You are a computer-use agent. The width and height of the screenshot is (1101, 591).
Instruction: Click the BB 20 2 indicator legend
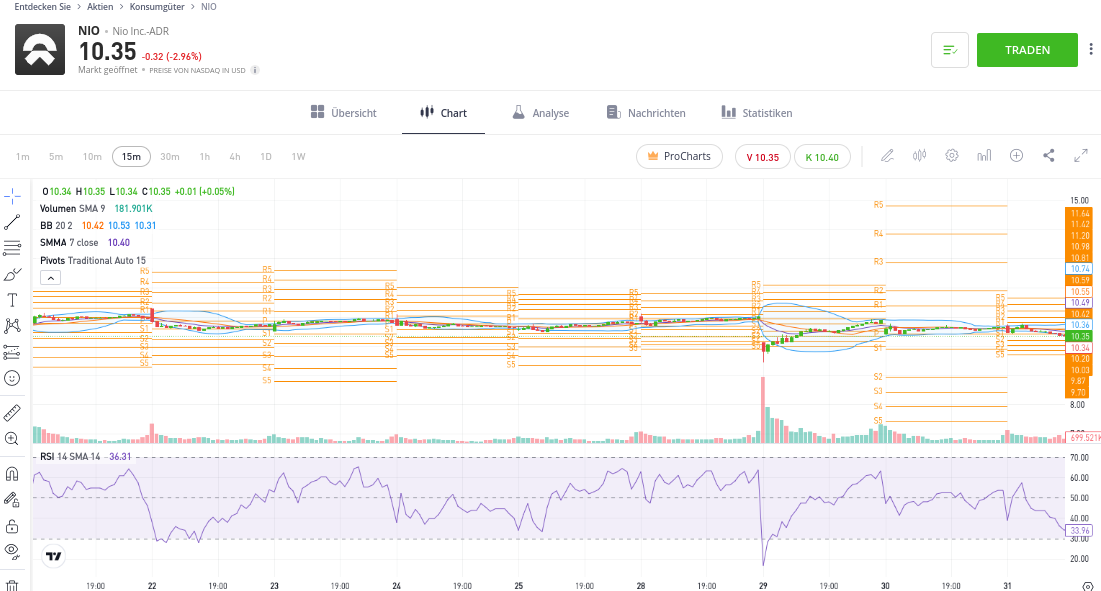pyautogui.click(x=56, y=225)
